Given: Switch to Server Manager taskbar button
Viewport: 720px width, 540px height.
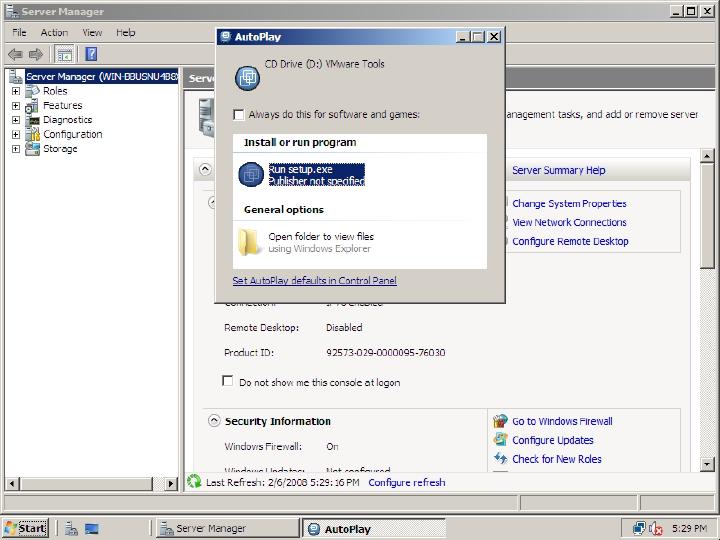Looking at the screenshot, I should coord(228,529).
